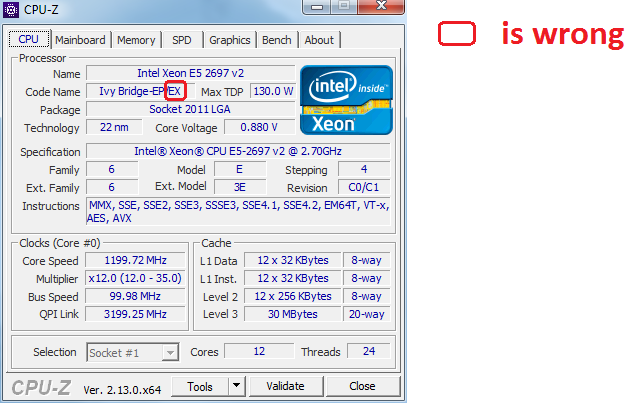Click the Close button at bottom

(x=362, y=386)
